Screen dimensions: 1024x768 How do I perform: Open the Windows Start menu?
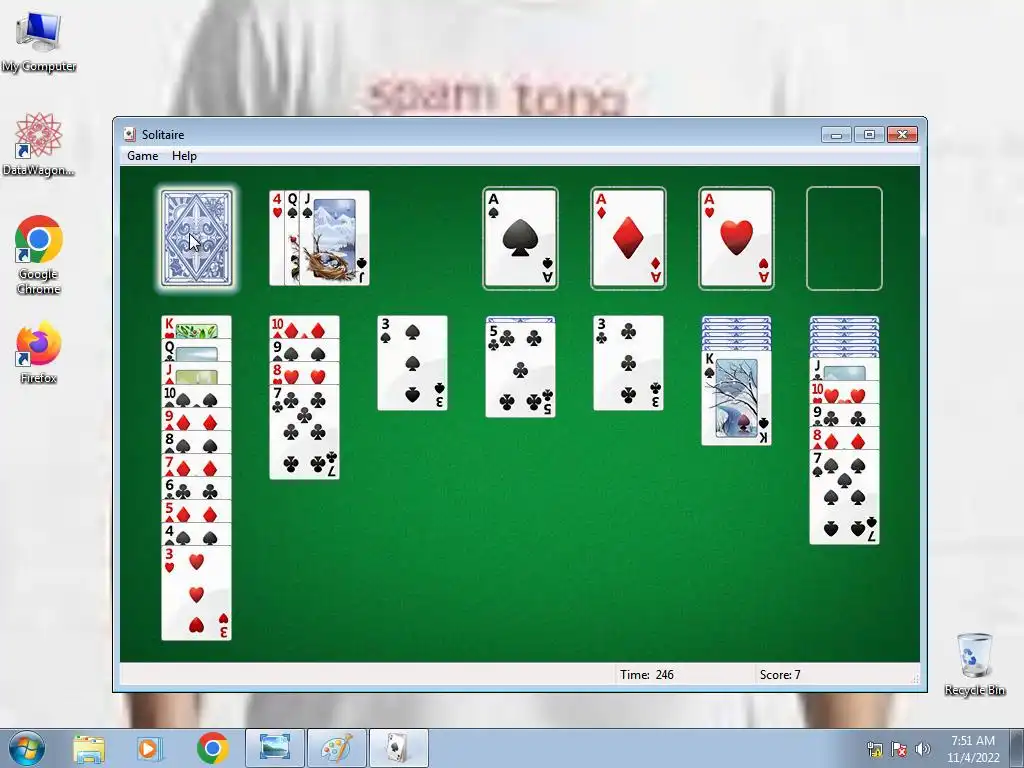click(x=27, y=748)
